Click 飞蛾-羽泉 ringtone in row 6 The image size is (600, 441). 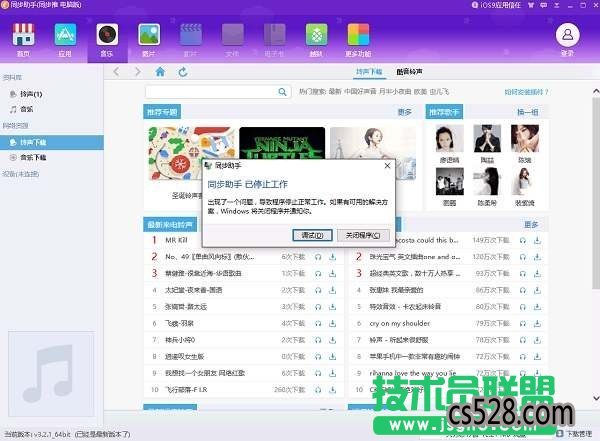pyautogui.click(x=179, y=323)
